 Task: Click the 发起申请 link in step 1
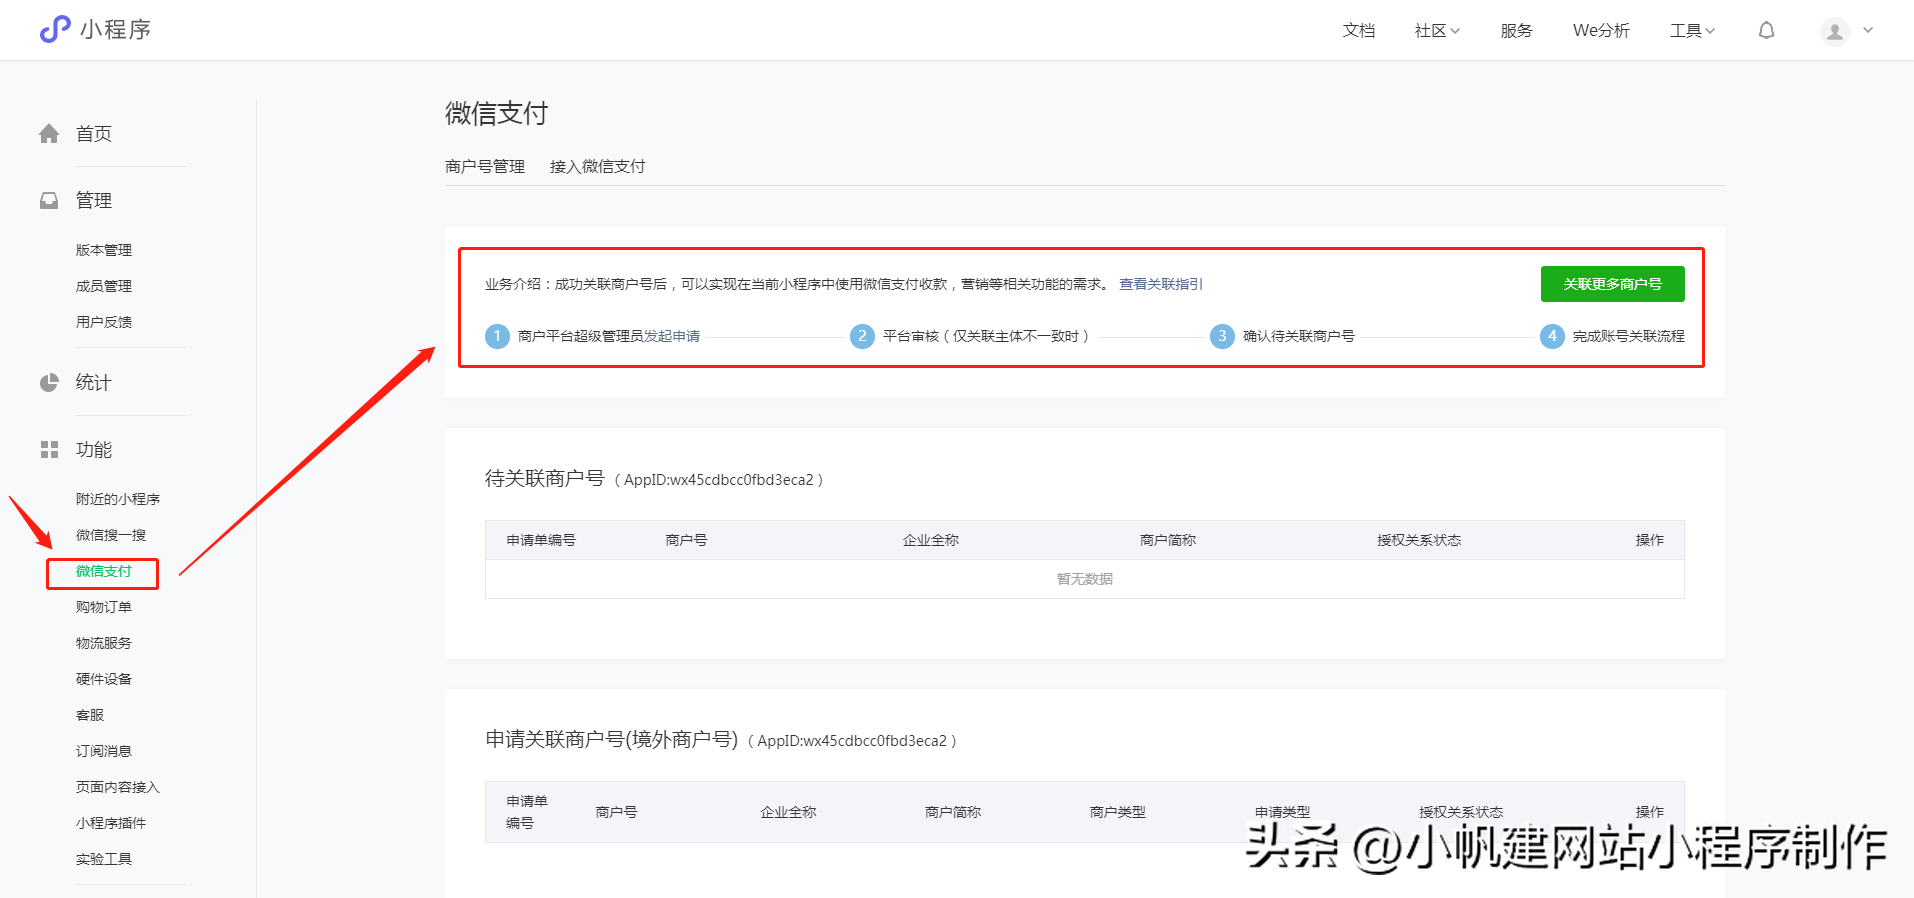coord(672,336)
